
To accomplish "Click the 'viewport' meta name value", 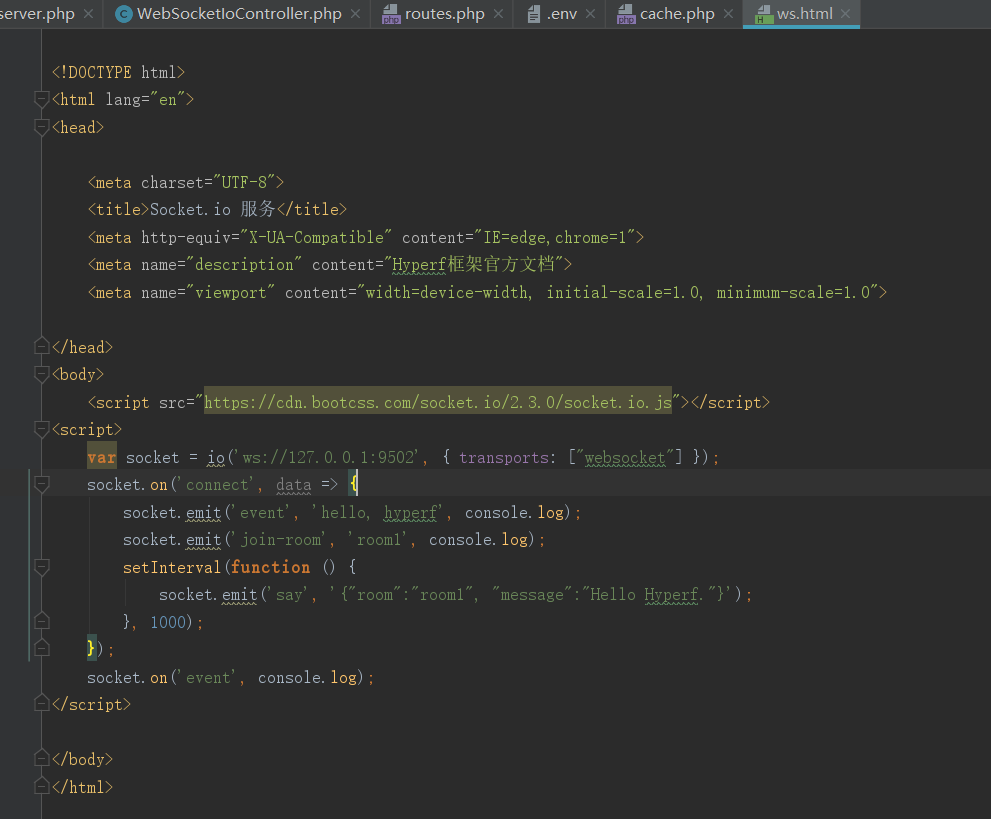I will [x=231, y=292].
